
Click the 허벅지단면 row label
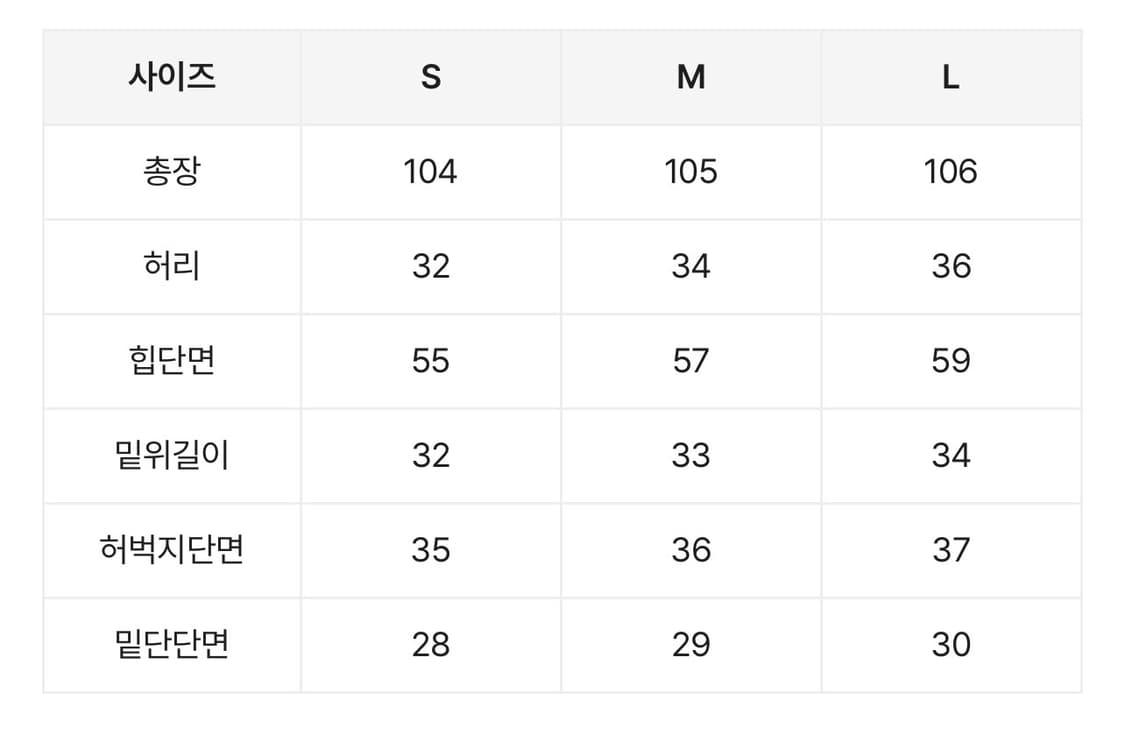tap(172, 550)
